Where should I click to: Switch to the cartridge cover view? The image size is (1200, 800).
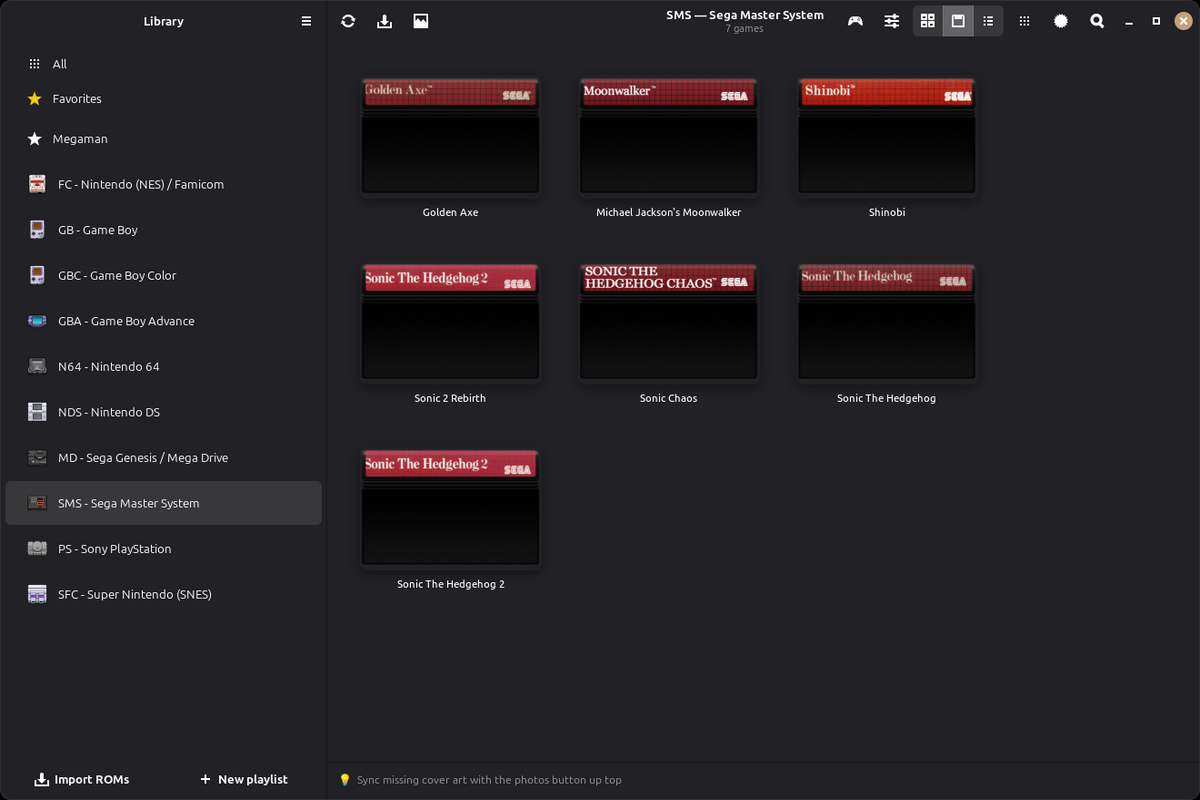958,21
